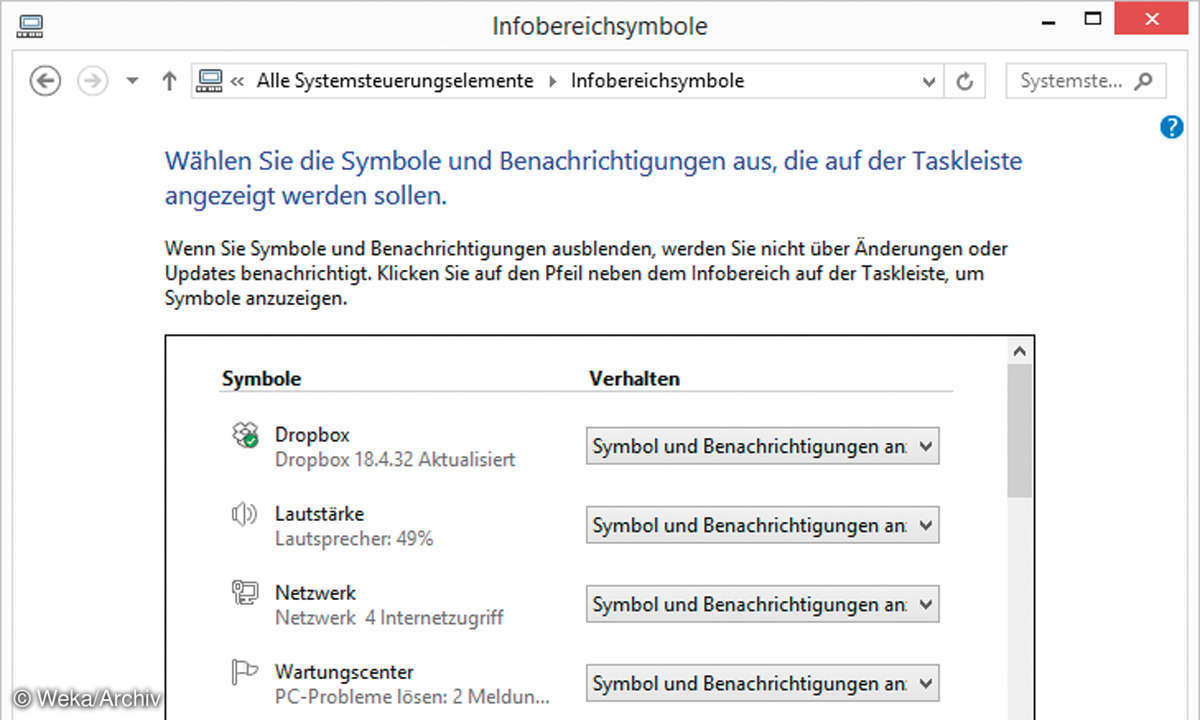Click the Symbole column header
This screenshot has width=1200, height=720.
point(262,379)
